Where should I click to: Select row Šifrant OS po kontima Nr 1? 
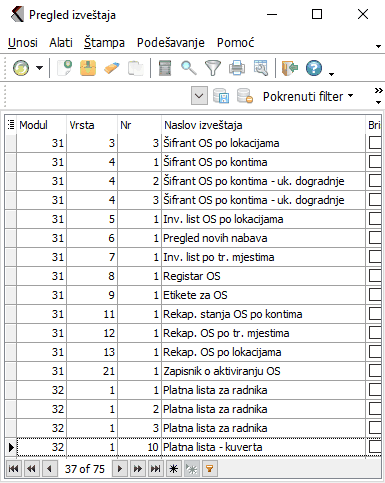[x=193, y=162]
